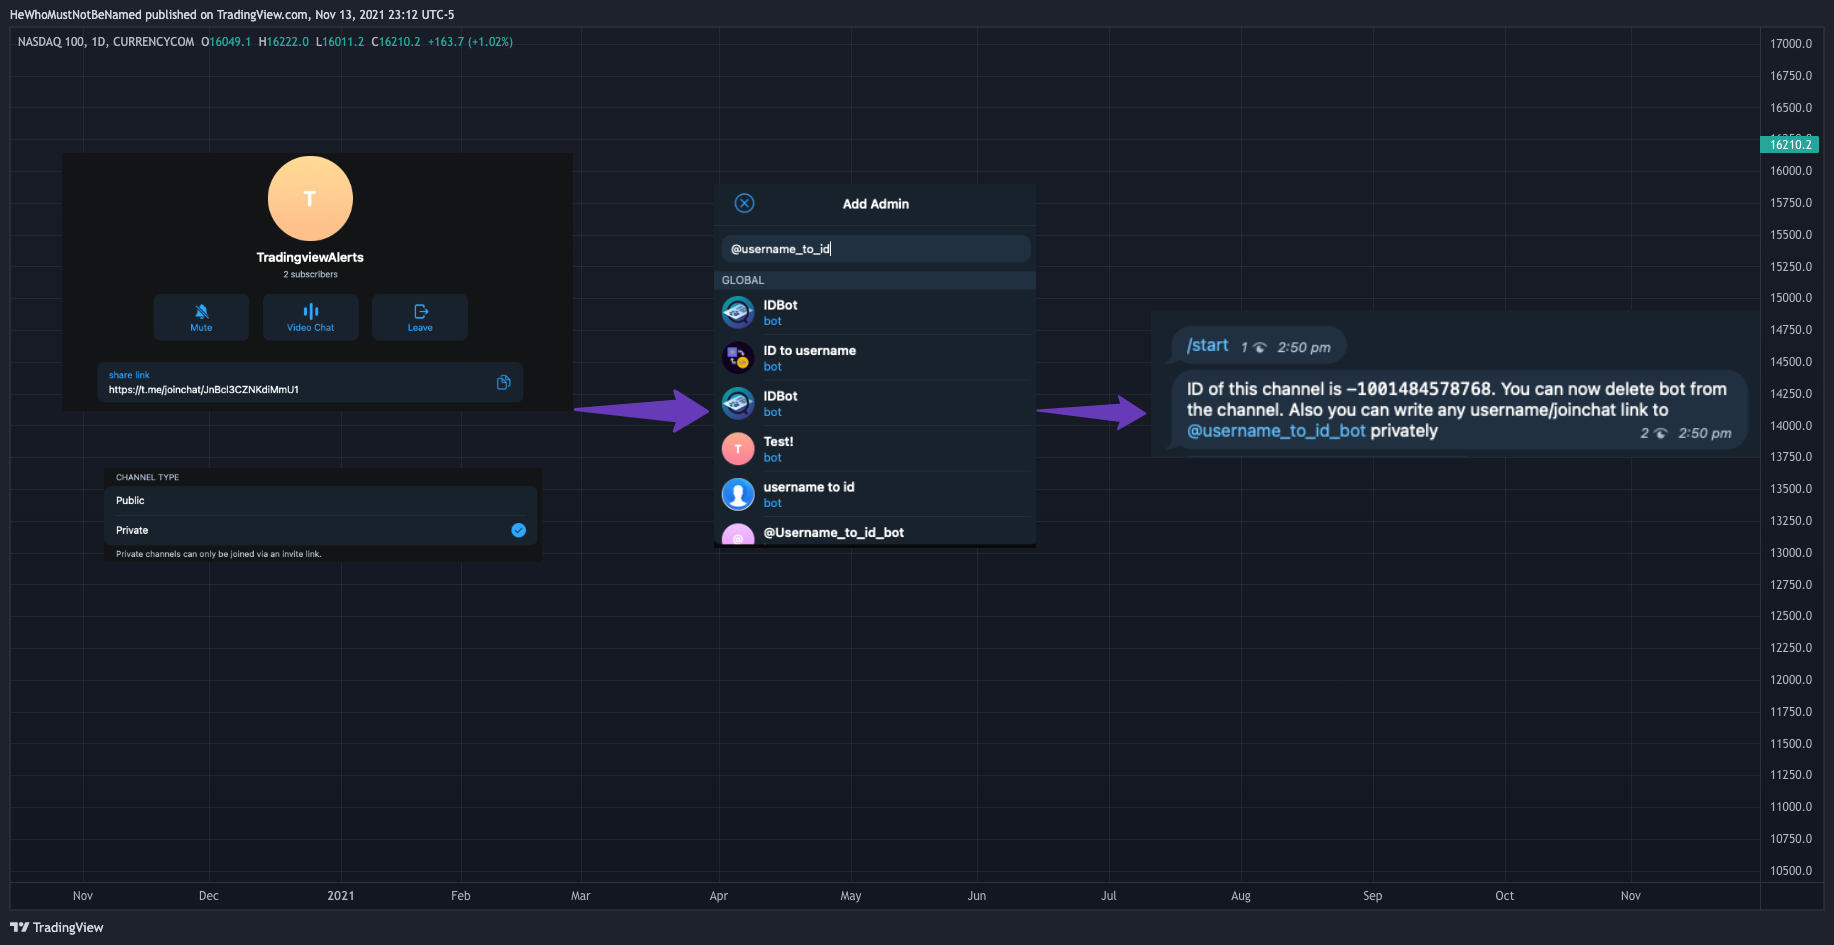Click the current price label 16210.2

pos(1789,145)
